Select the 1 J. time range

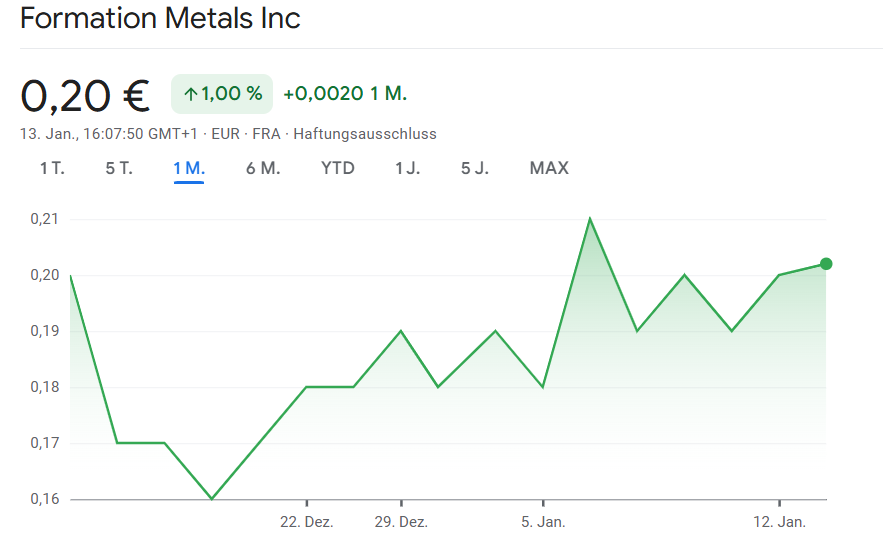coord(407,168)
